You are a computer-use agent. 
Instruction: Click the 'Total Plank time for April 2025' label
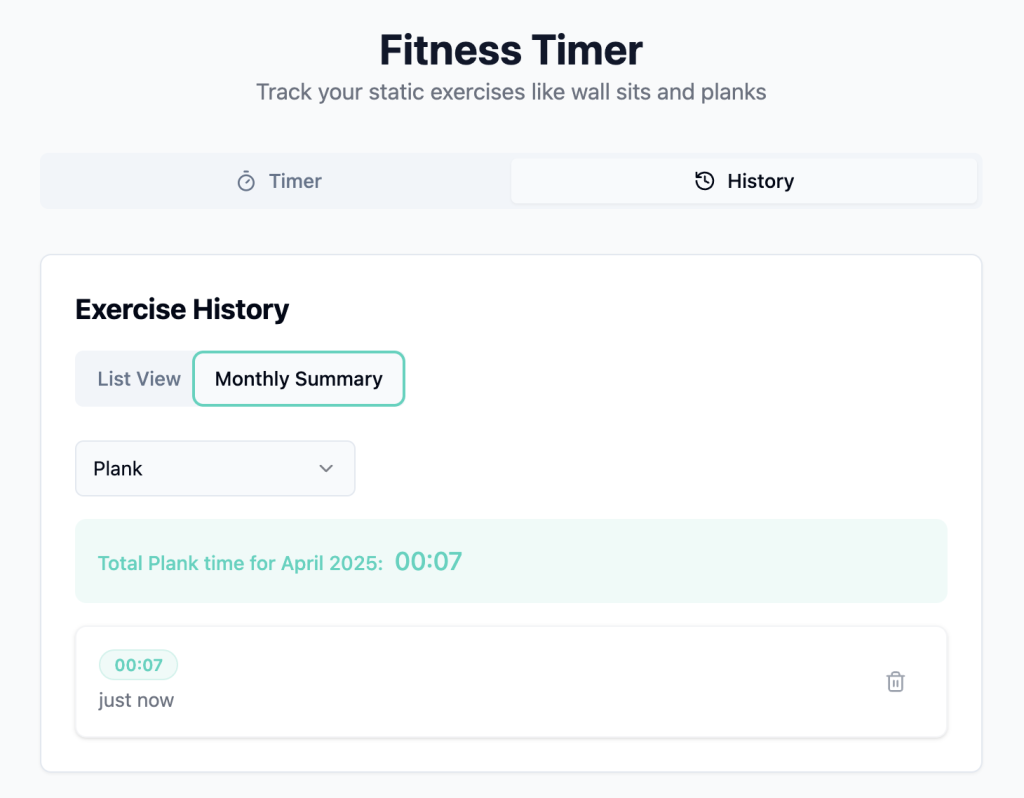pyautogui.click(x=240, y=563)
